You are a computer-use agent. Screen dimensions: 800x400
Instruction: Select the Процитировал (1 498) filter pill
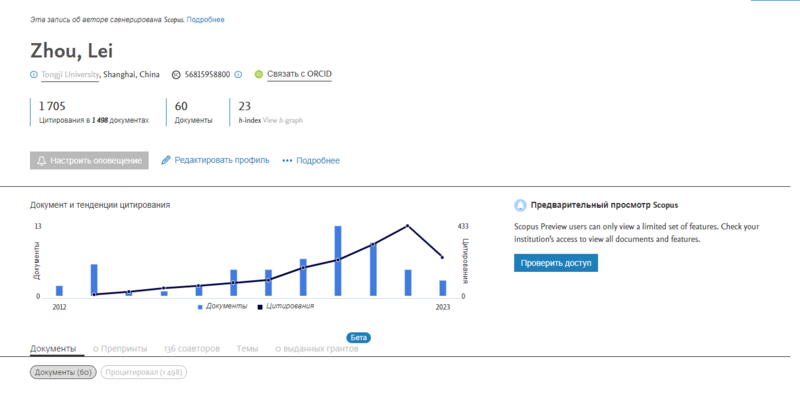(x=144, y=372)
